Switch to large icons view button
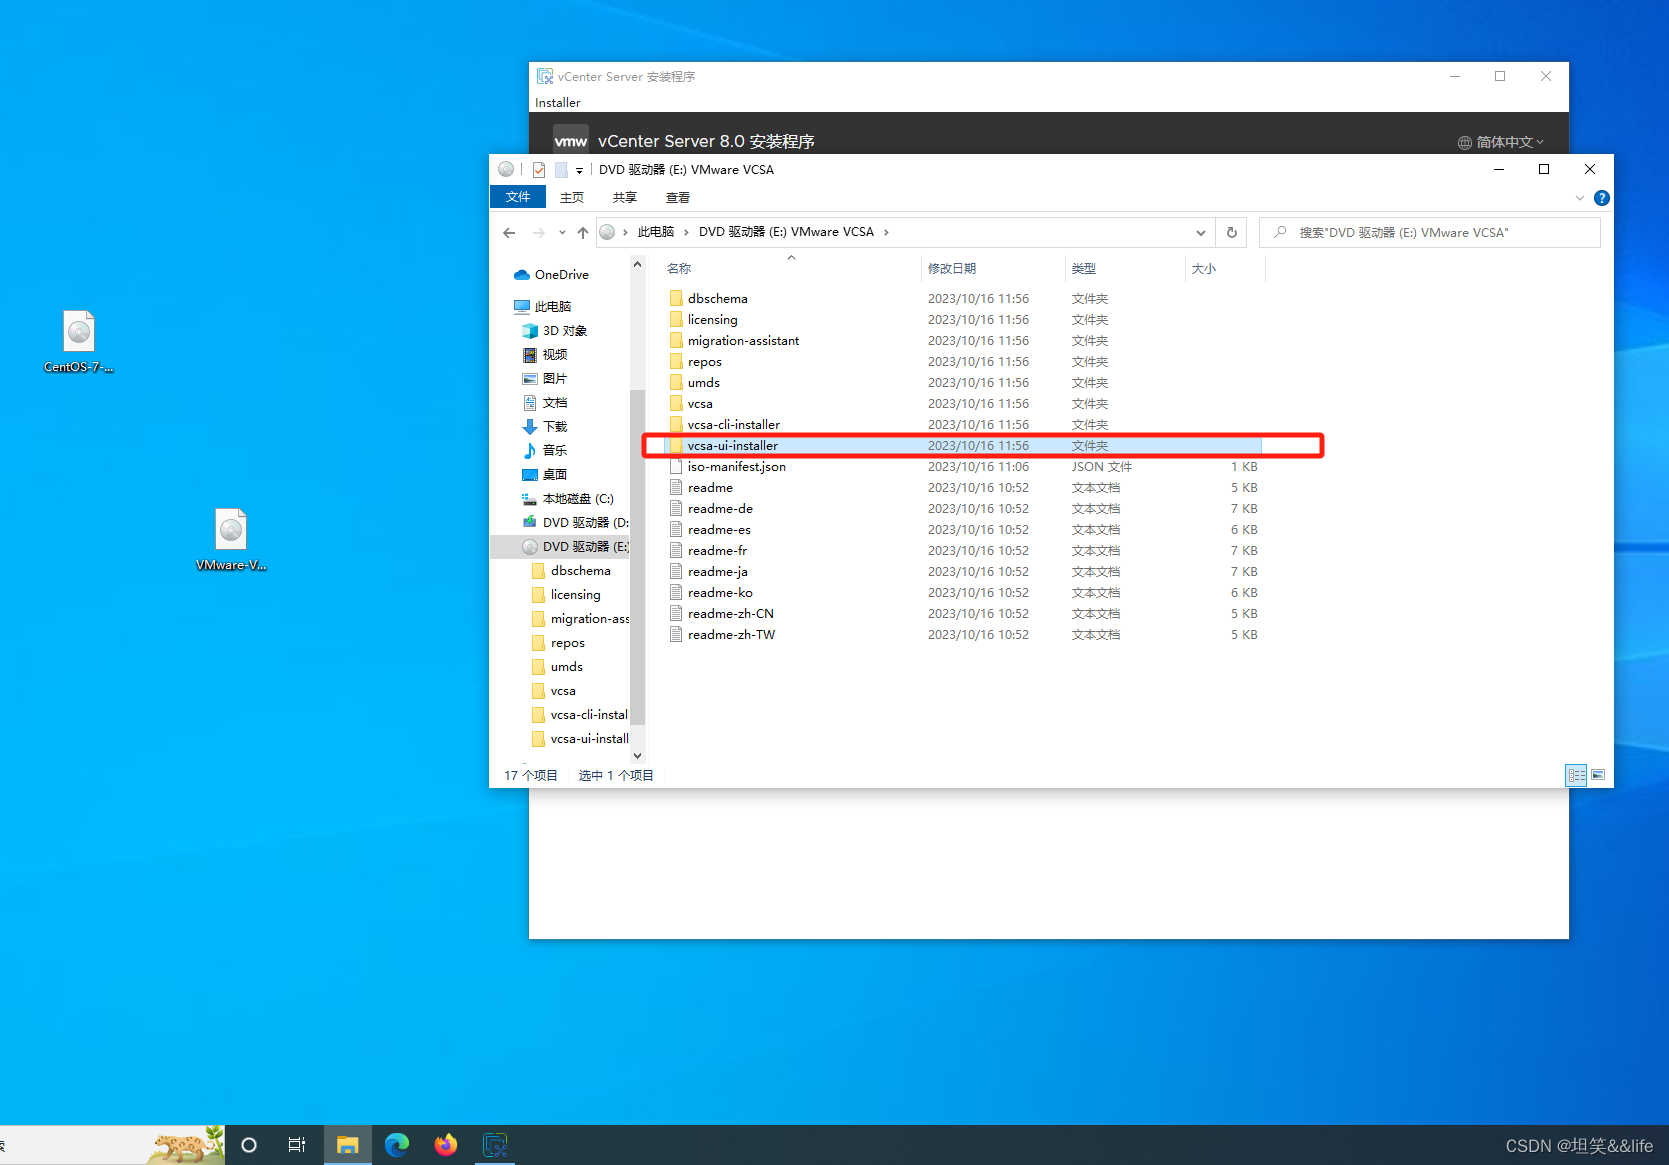The image size is (1669, 1165). tap(1598, 775)
